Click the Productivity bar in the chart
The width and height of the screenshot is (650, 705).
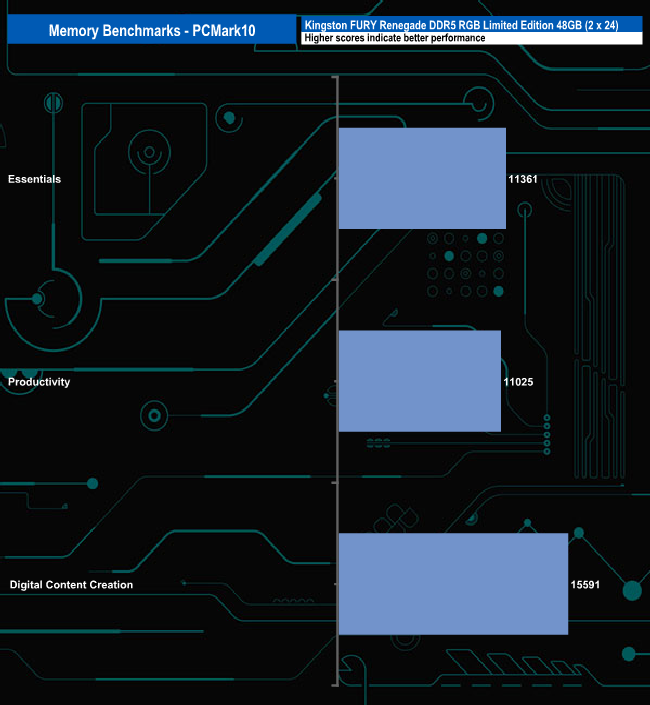point(420,381)
